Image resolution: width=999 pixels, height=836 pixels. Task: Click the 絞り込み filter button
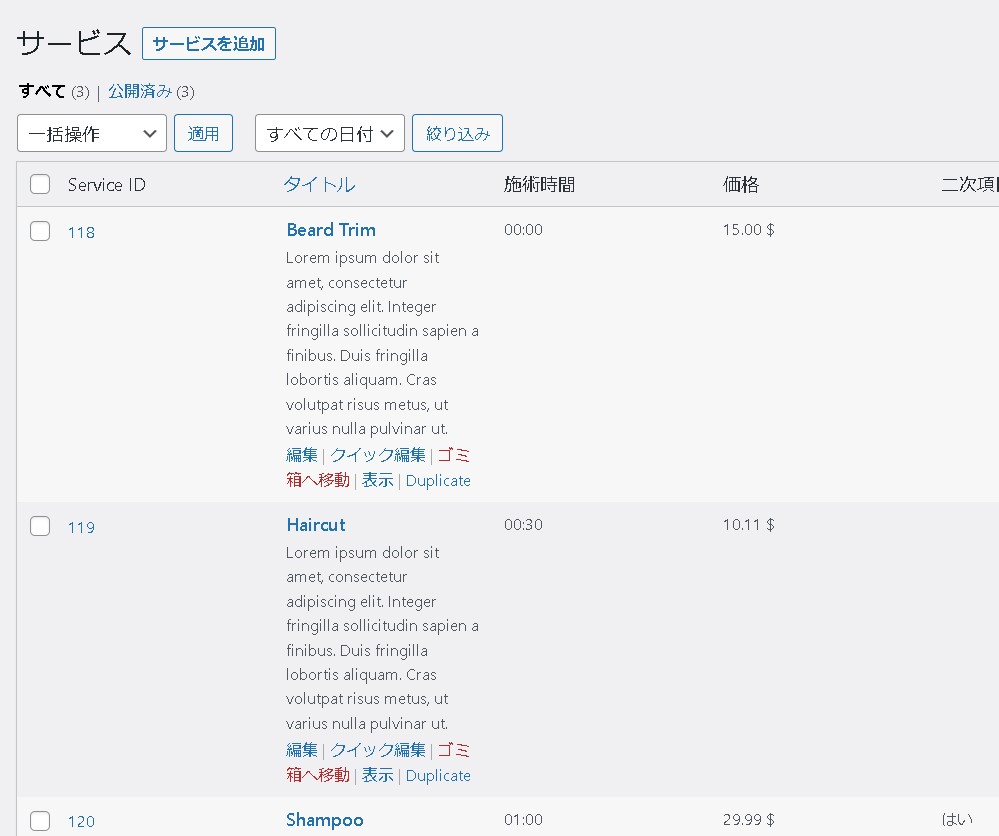(457, 133)
